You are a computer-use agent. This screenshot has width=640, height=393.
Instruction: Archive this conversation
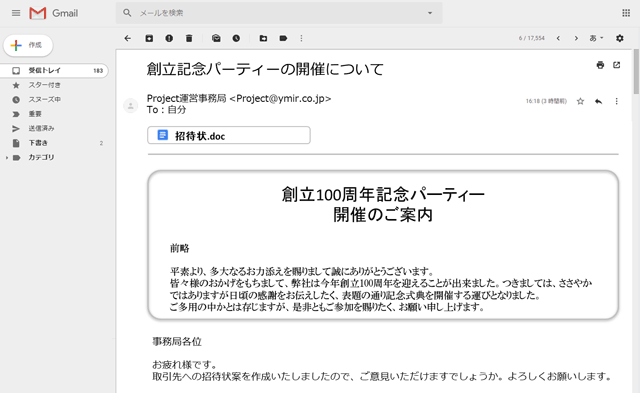click(149, 38)
